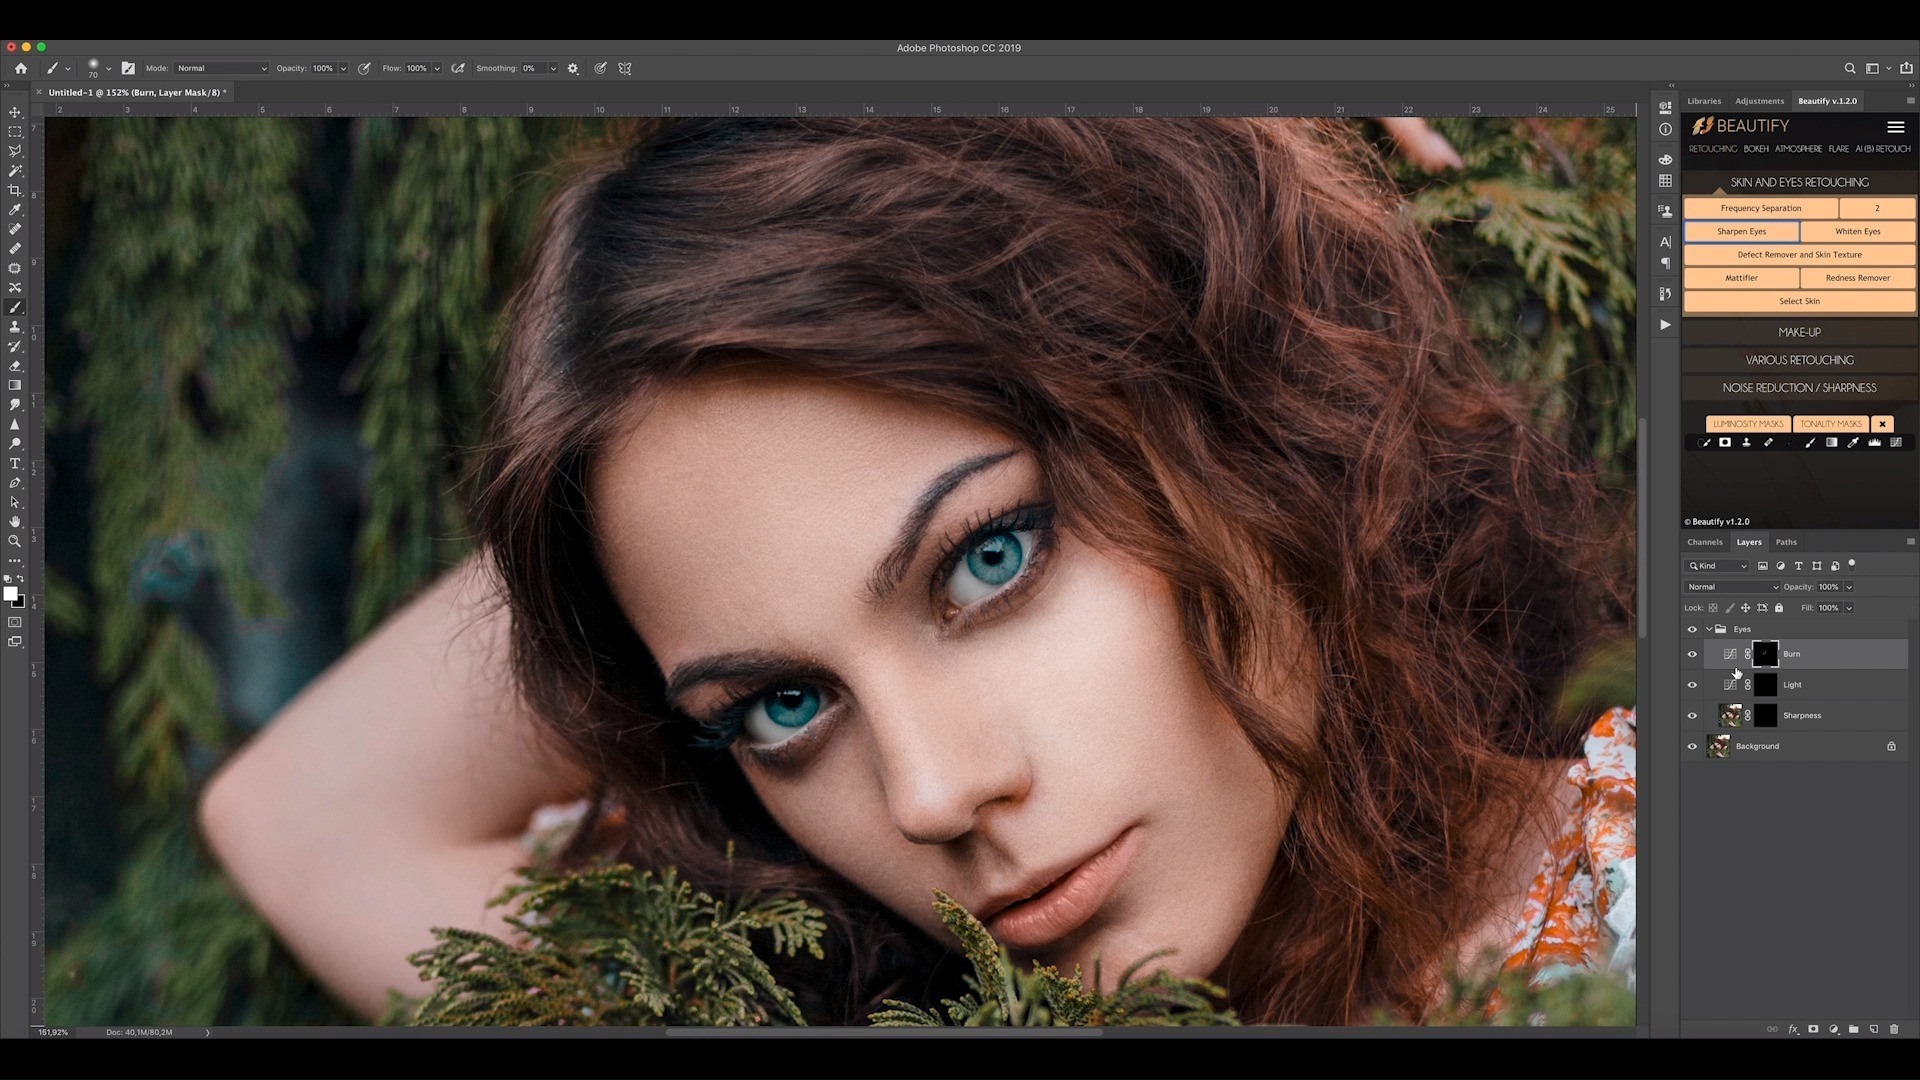Hide the Background layer
This screenshot has height=1080, width=1920.
click(1692, 746)
